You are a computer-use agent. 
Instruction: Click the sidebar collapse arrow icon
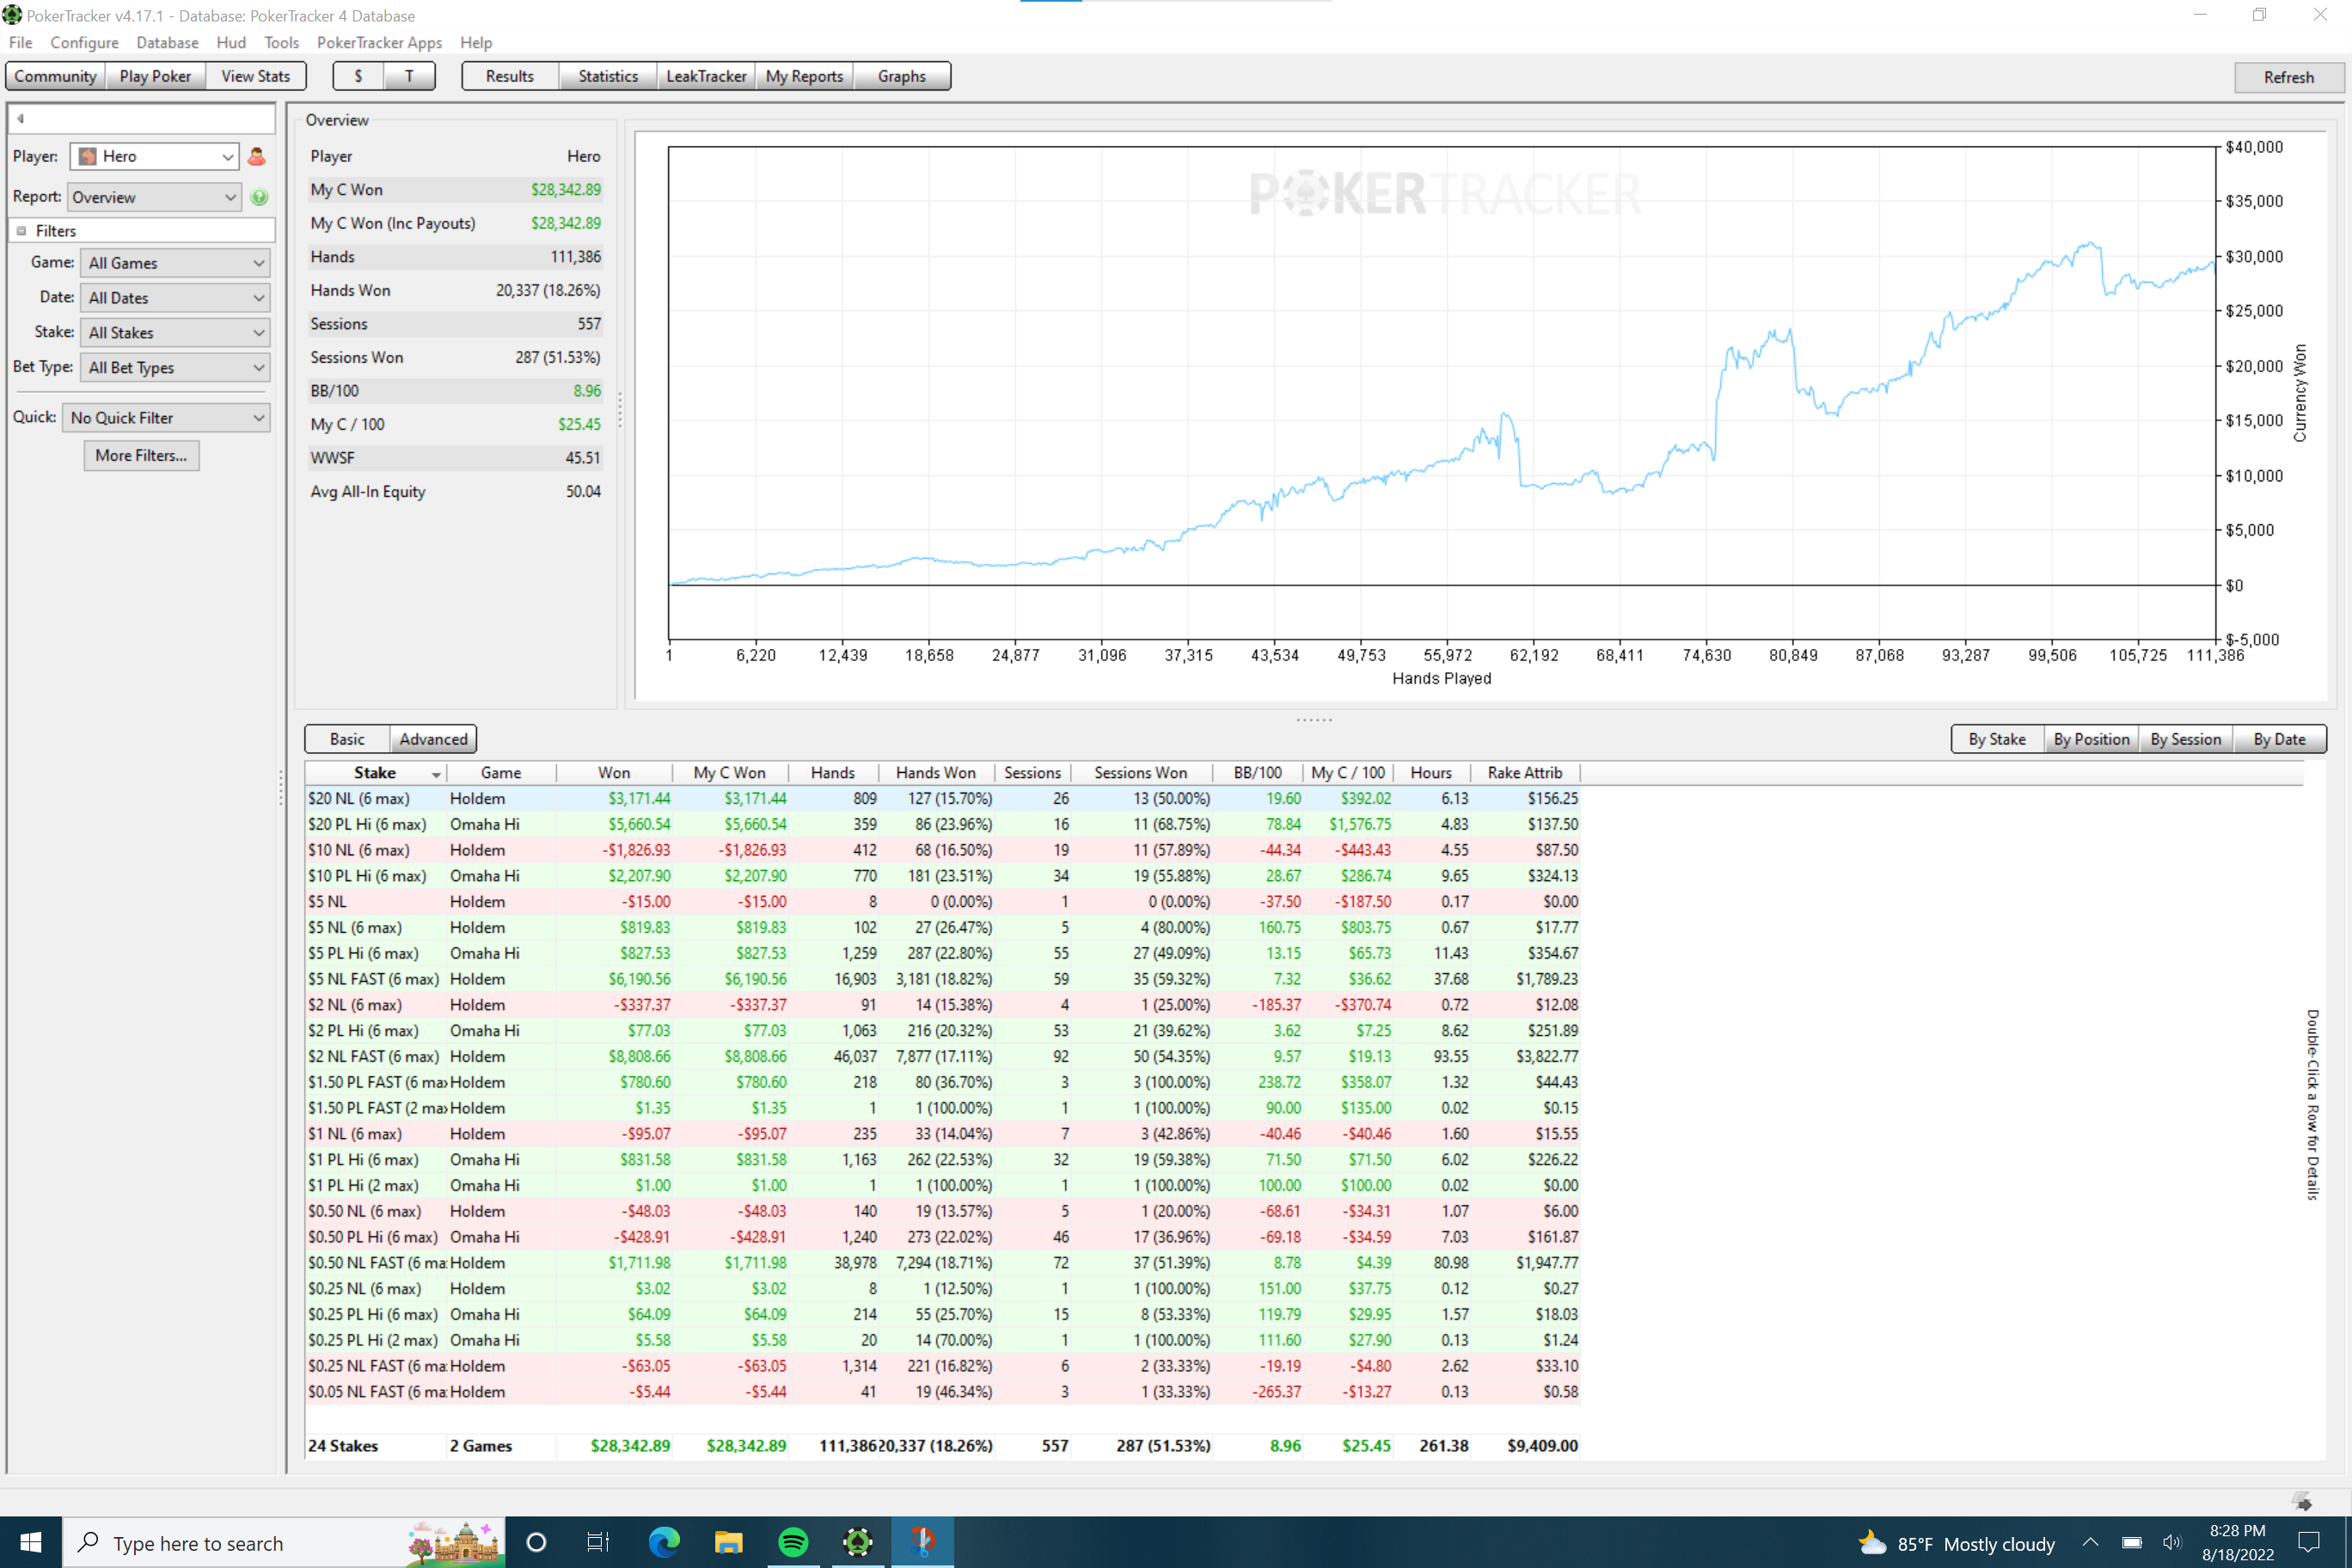[x=20, y=118]
